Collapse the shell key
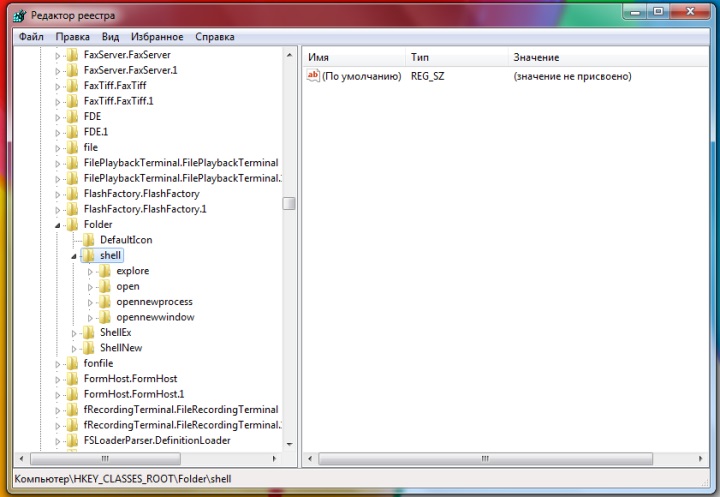 click(73, 256)
